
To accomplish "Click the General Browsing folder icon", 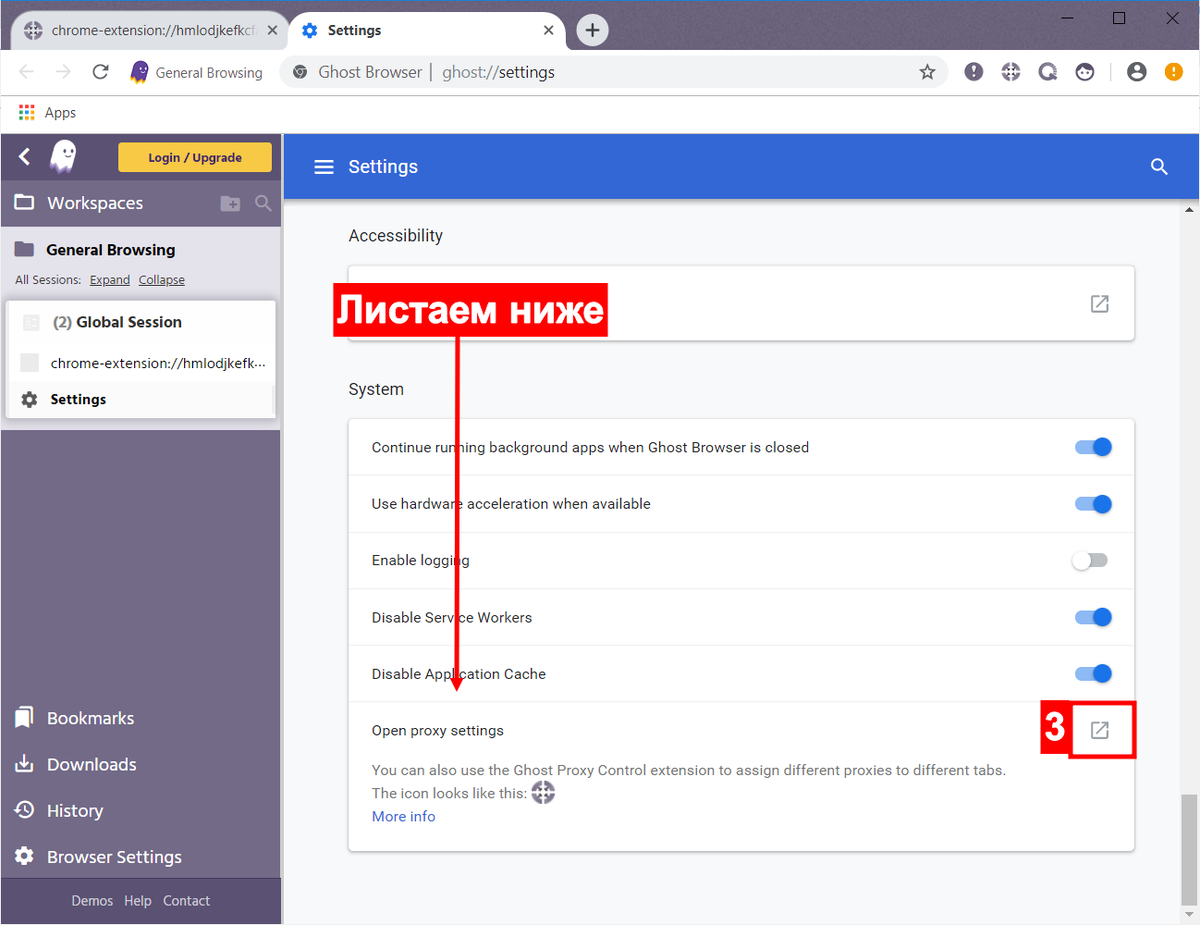I will 25,249.
